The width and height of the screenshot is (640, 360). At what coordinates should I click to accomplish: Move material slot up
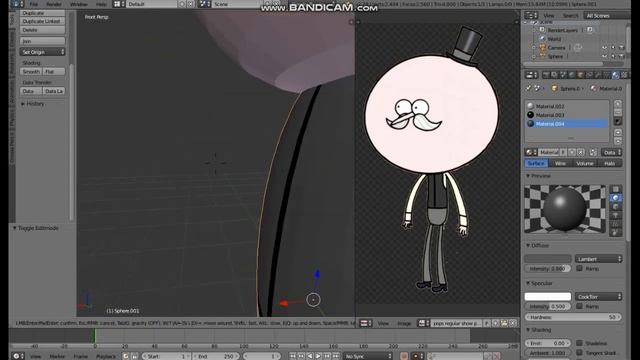[618, 132]
